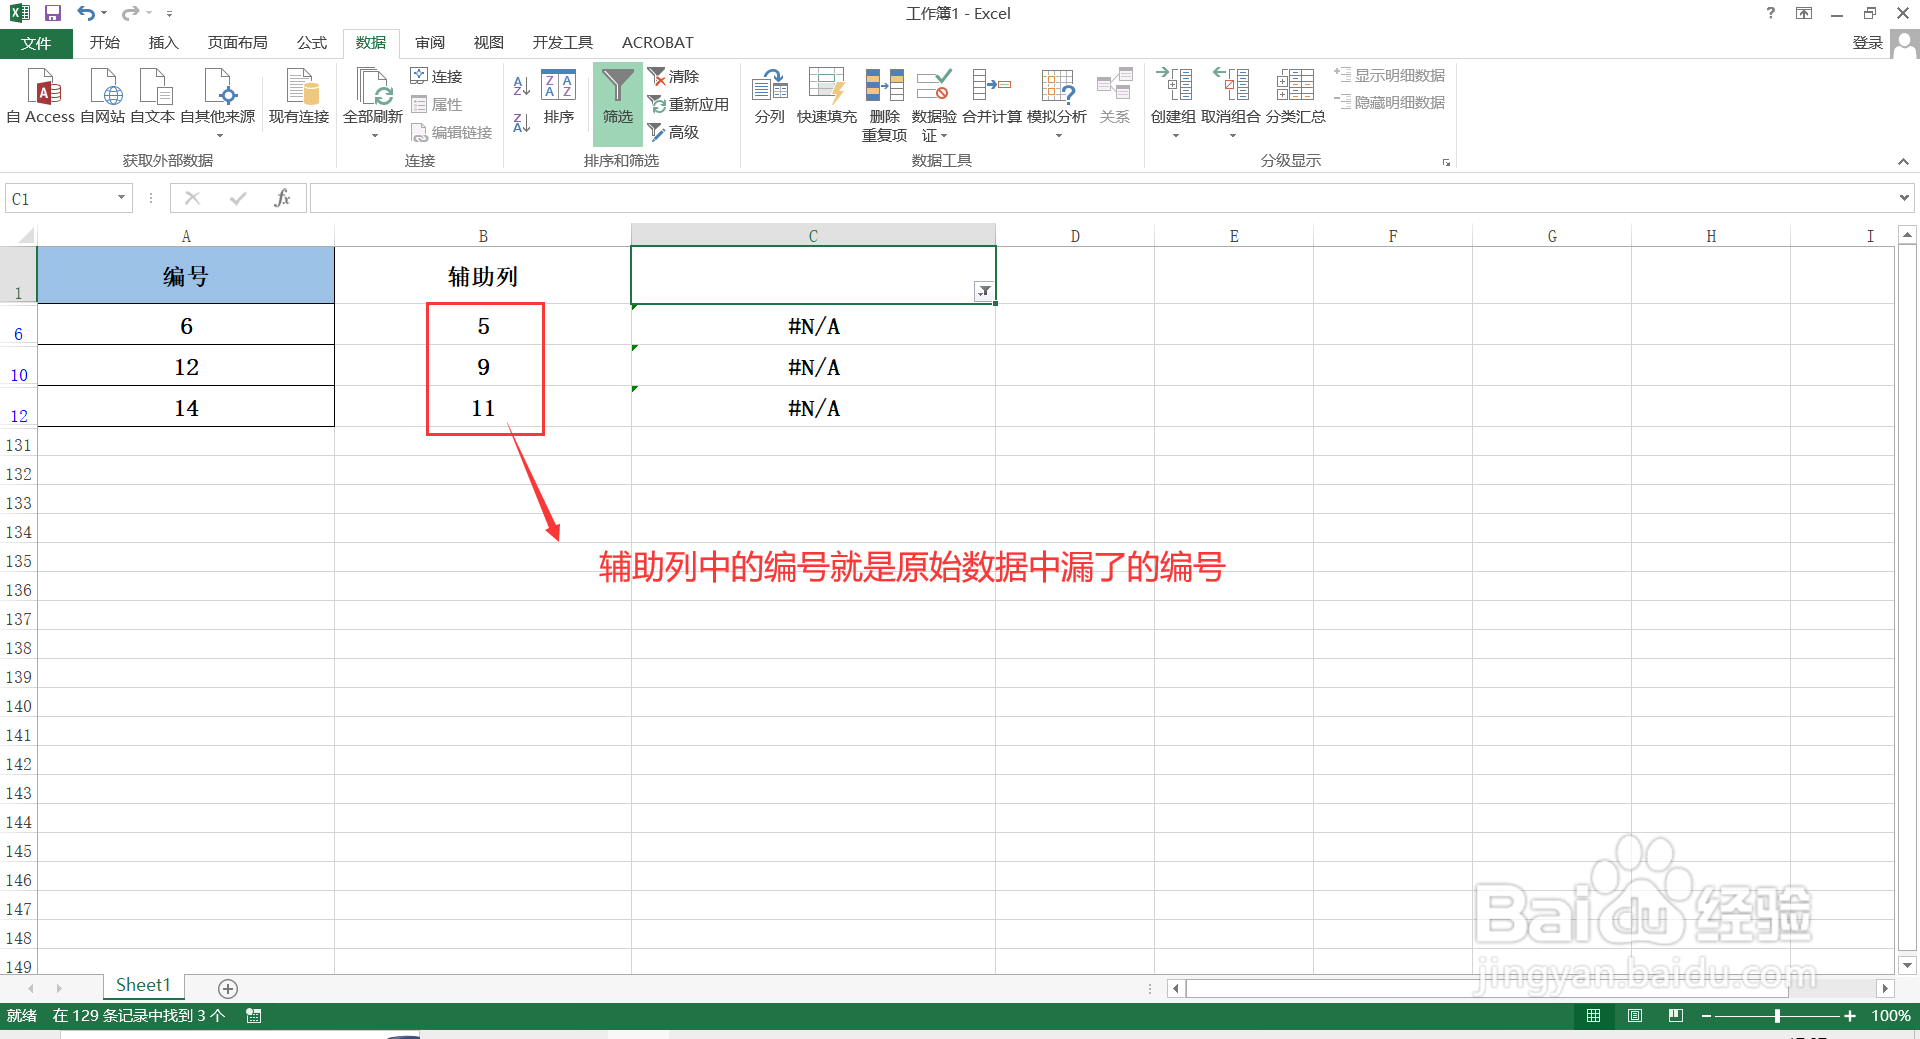This screenshot has height=1039, width=1920.
Task: Expand the formula bar
Action: click(x=1904, y=198)
